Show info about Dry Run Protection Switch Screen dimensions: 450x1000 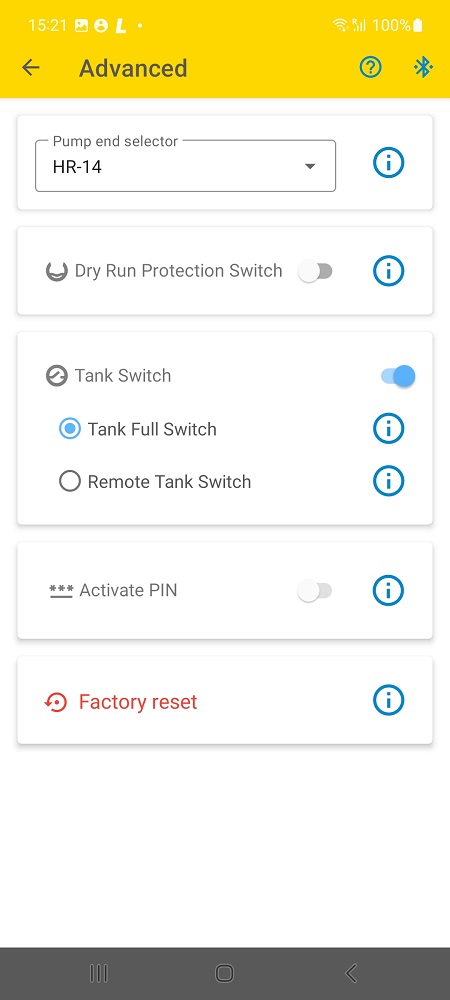click(x=388, y=271)
